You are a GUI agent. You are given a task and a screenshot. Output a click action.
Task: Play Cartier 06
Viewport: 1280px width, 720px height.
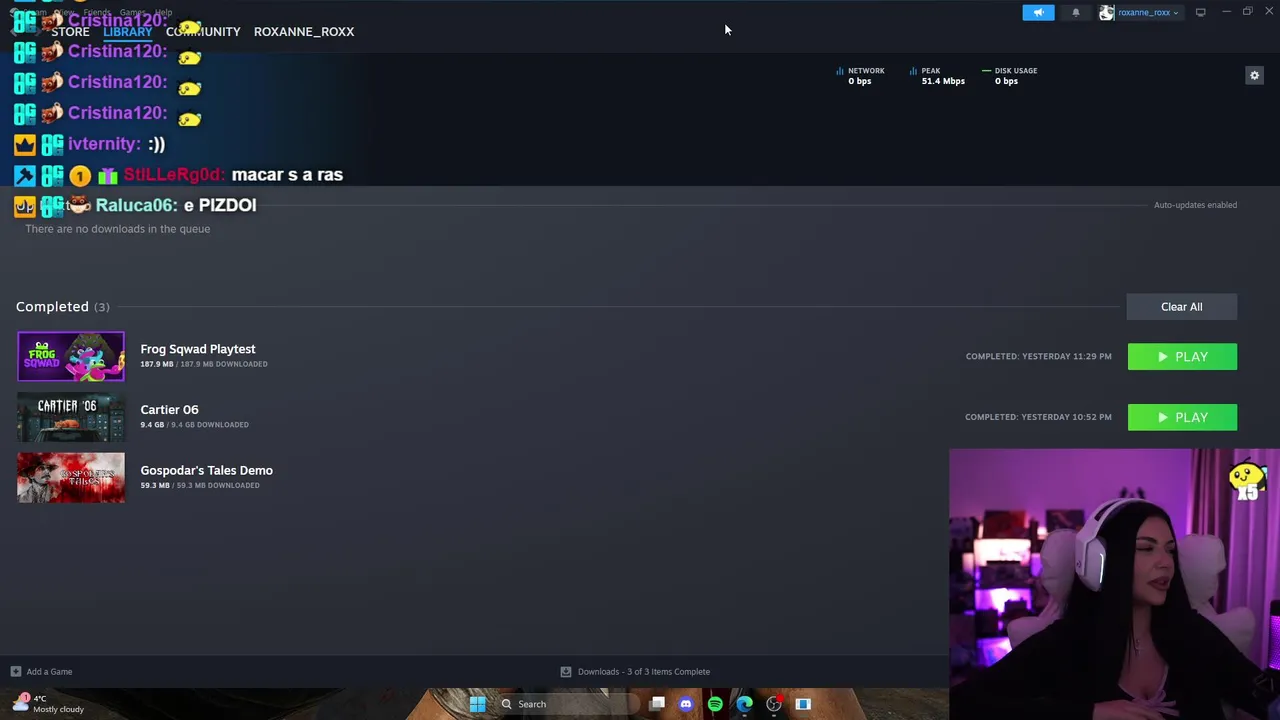tap(1182, 417)
